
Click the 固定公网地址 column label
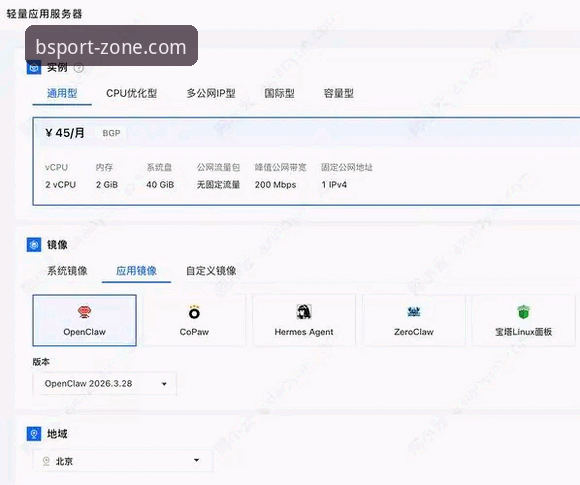point(347,168)
